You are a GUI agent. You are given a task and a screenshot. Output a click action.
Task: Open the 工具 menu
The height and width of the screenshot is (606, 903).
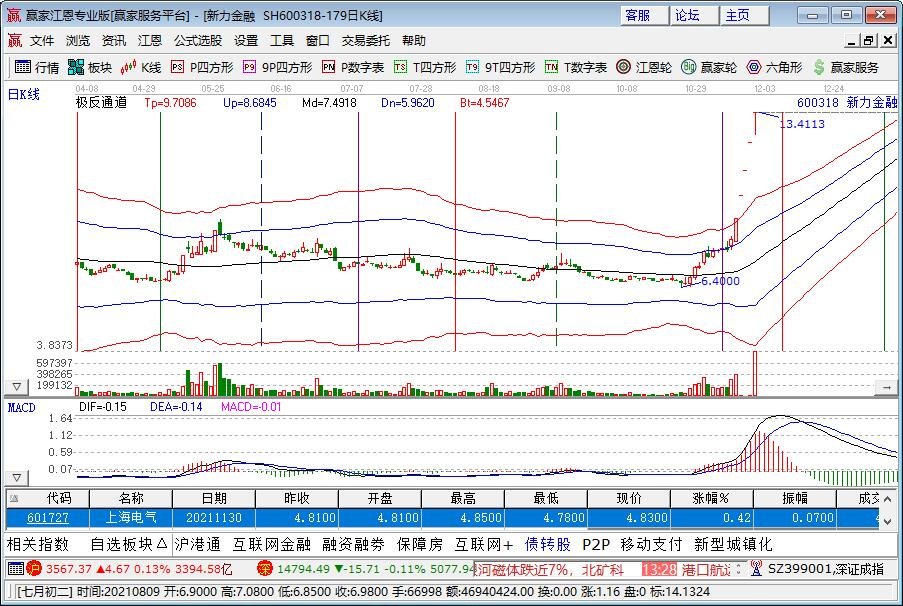(282, 40)
